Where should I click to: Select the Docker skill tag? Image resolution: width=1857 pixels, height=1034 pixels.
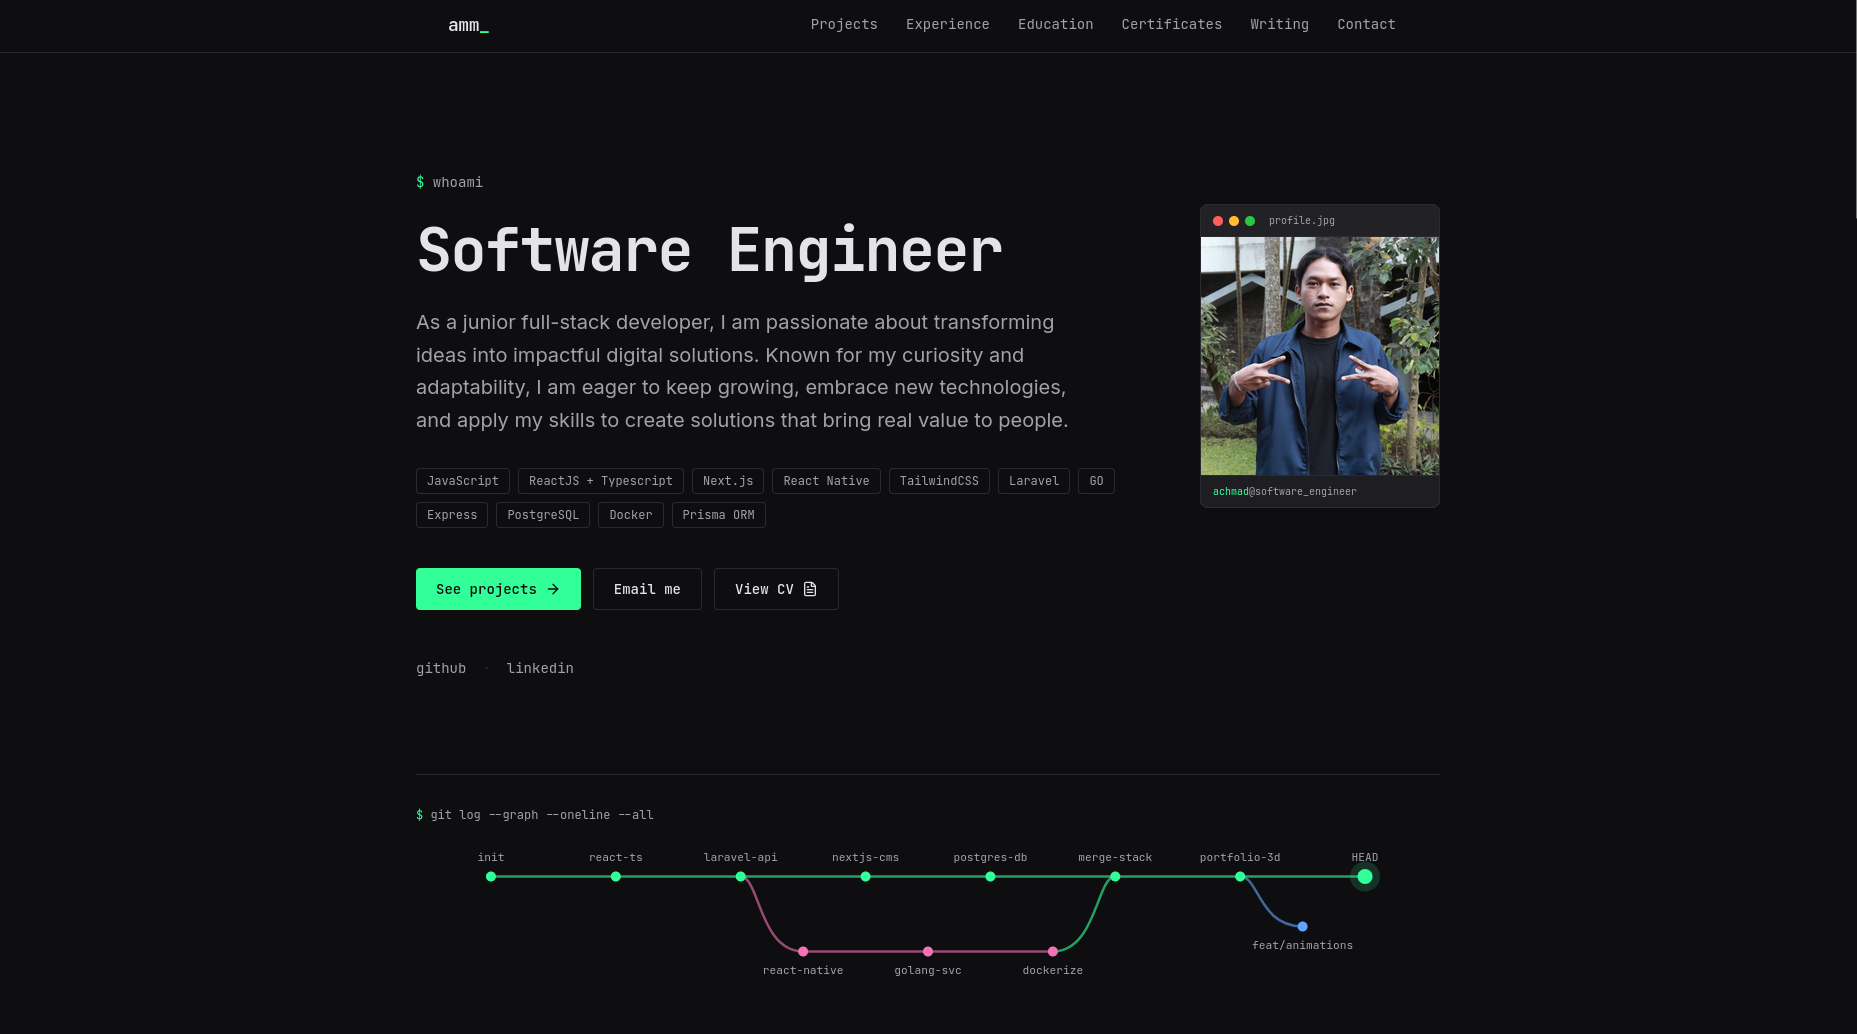tap(631, 515)
